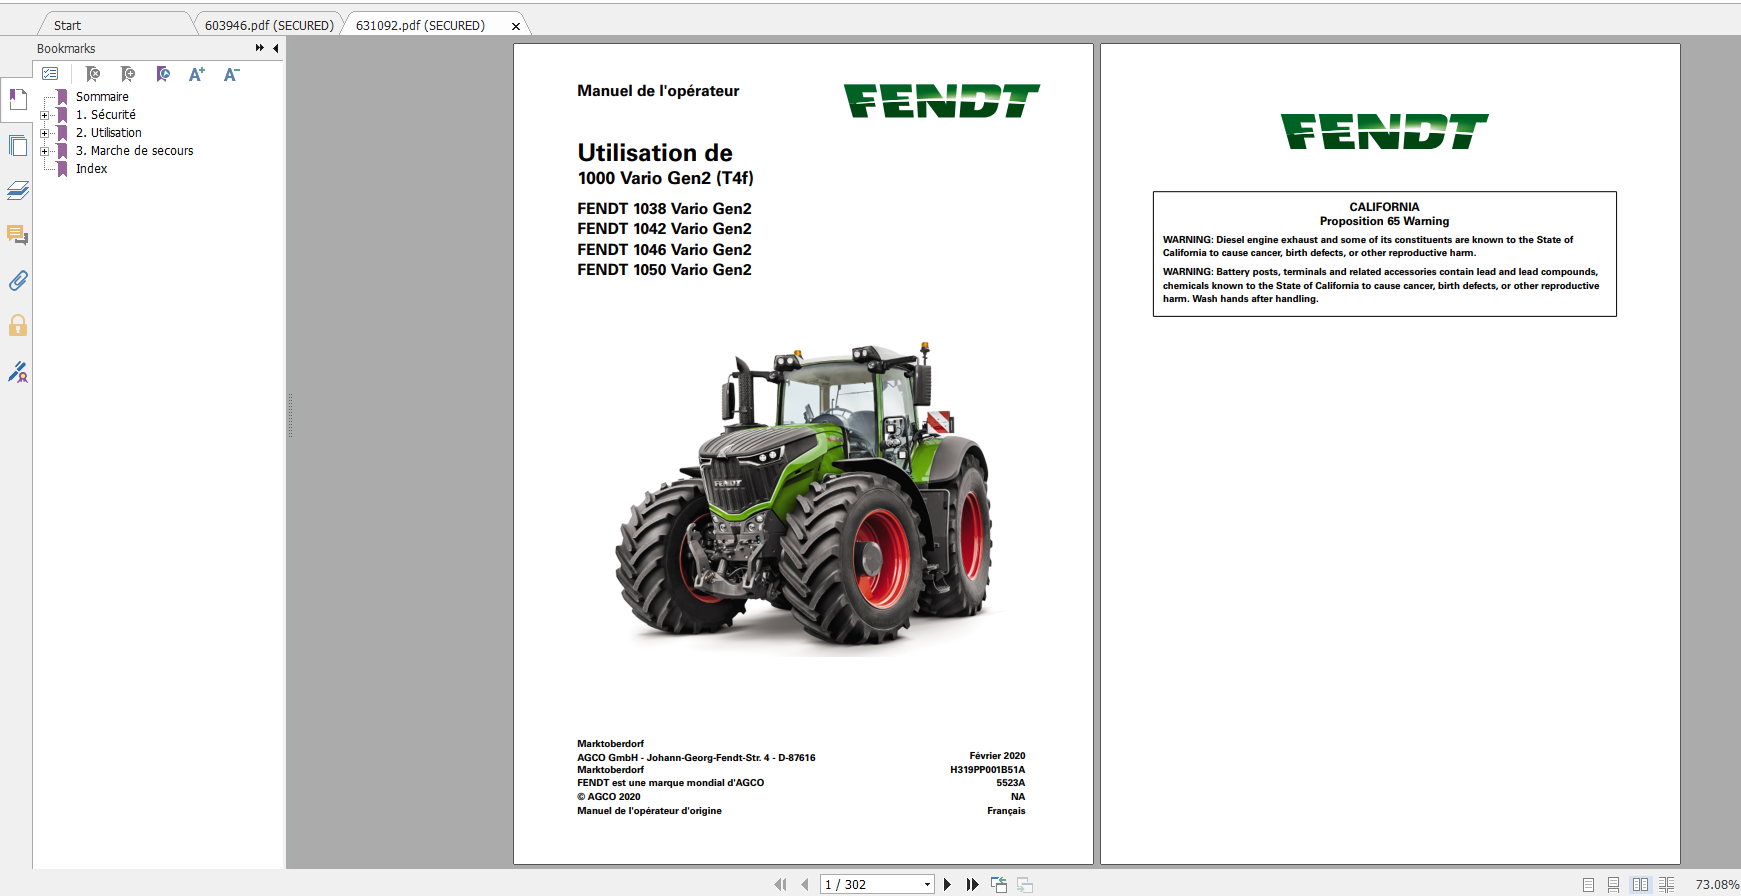The height and width of the screenshot is (896, 1741).
Task: Click '© AGCO 2020' copyright text
Action: [608, 797]
